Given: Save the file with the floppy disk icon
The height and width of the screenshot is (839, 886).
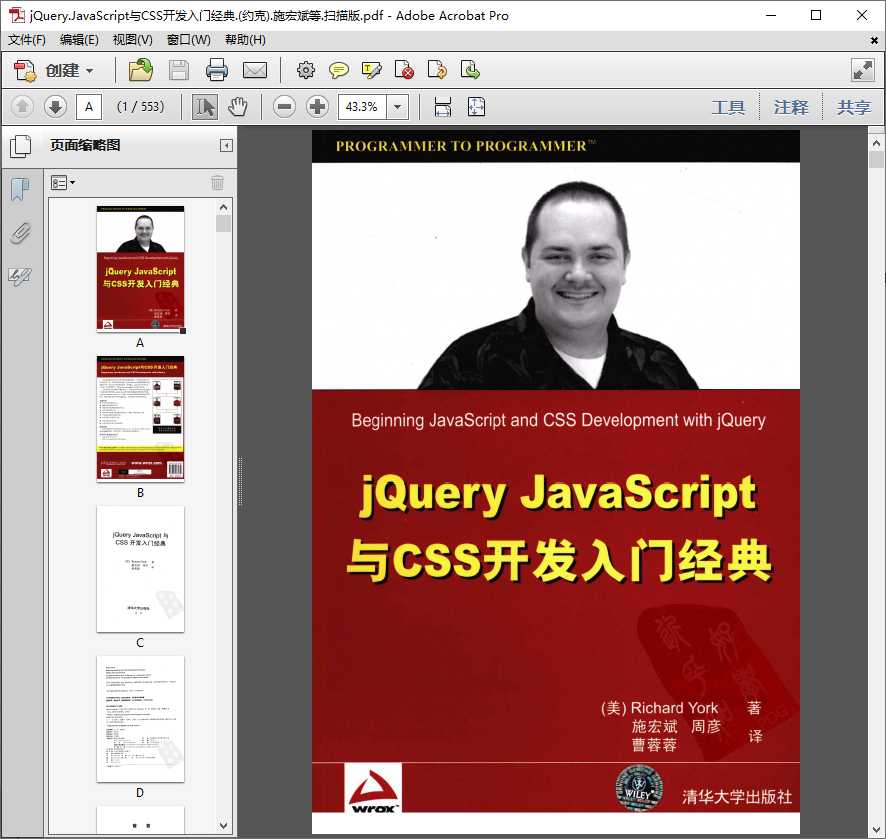Looking at the screenshot, I should point(179,70).
